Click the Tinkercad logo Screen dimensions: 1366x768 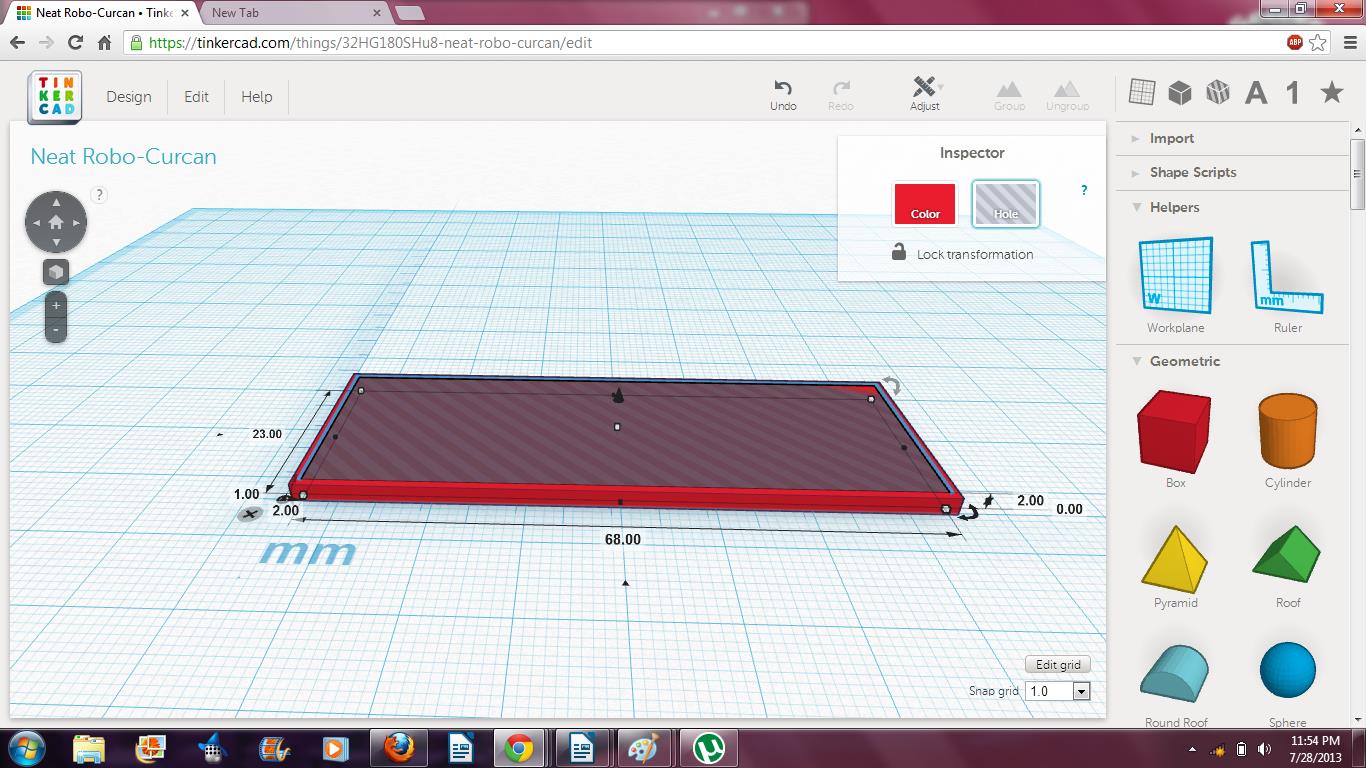(55, 97)
